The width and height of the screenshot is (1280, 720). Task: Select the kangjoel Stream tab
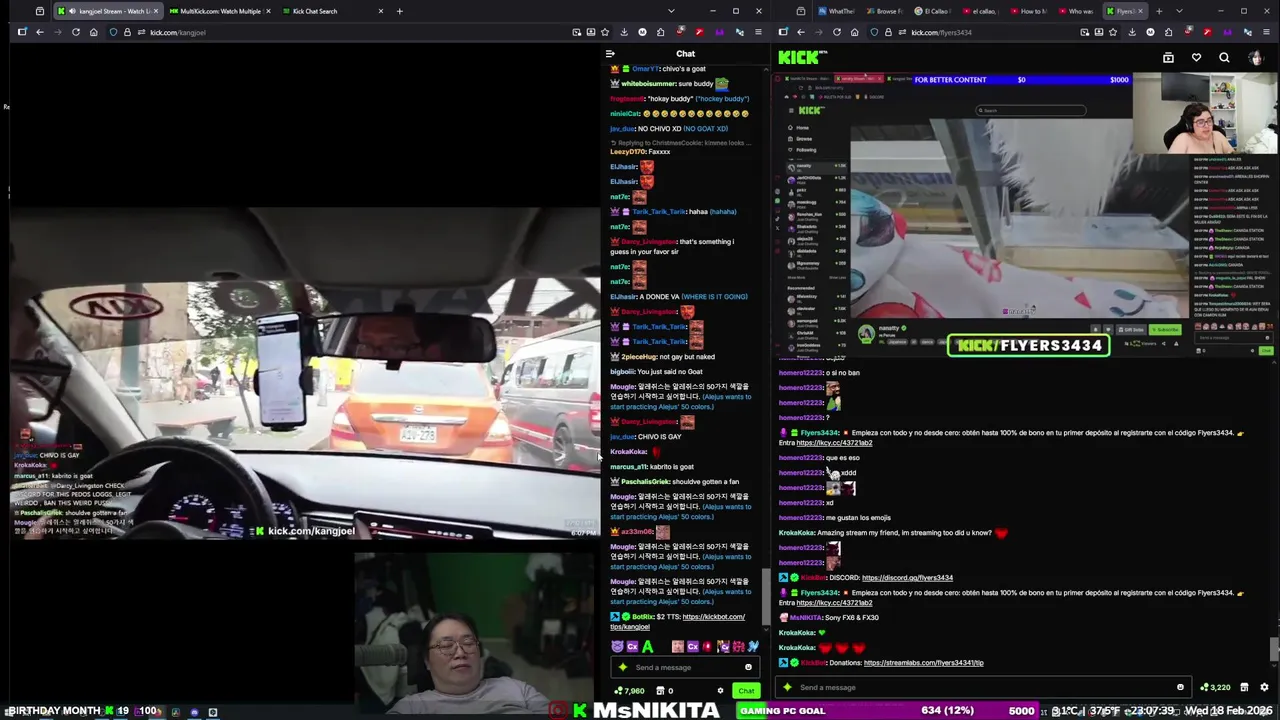tap(108, 11)
